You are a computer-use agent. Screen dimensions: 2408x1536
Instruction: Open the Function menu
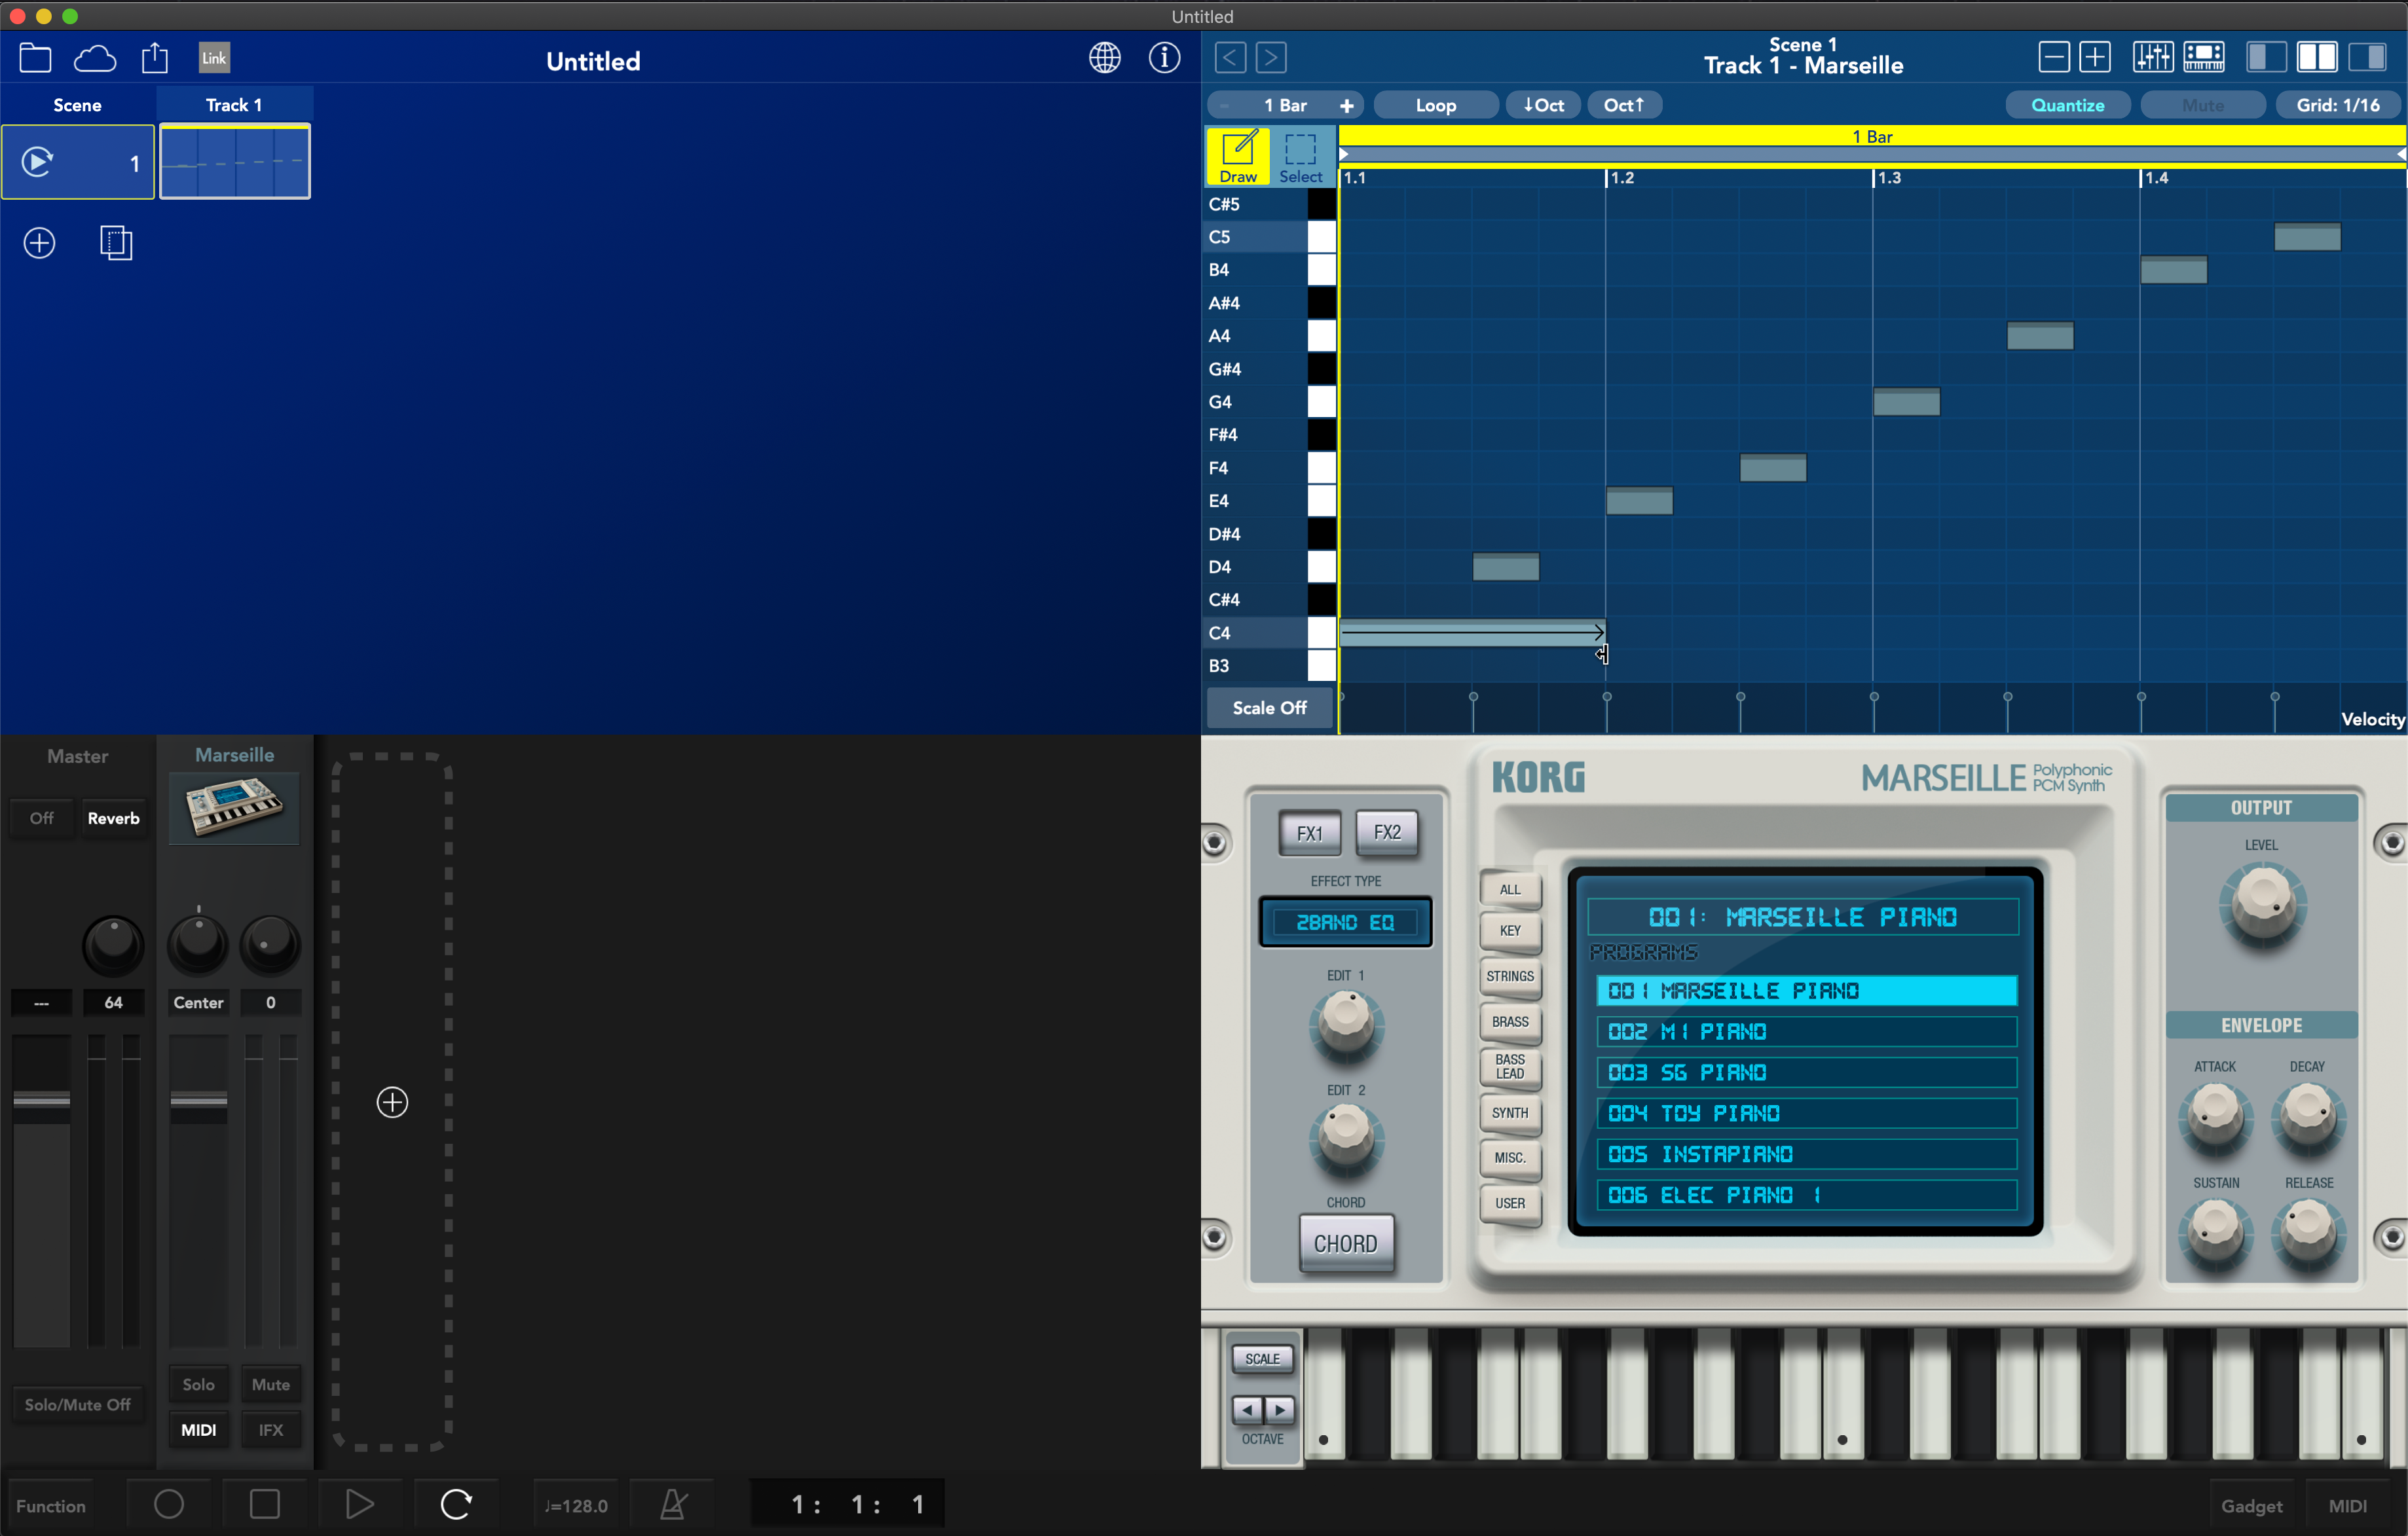coord(50,1505)
